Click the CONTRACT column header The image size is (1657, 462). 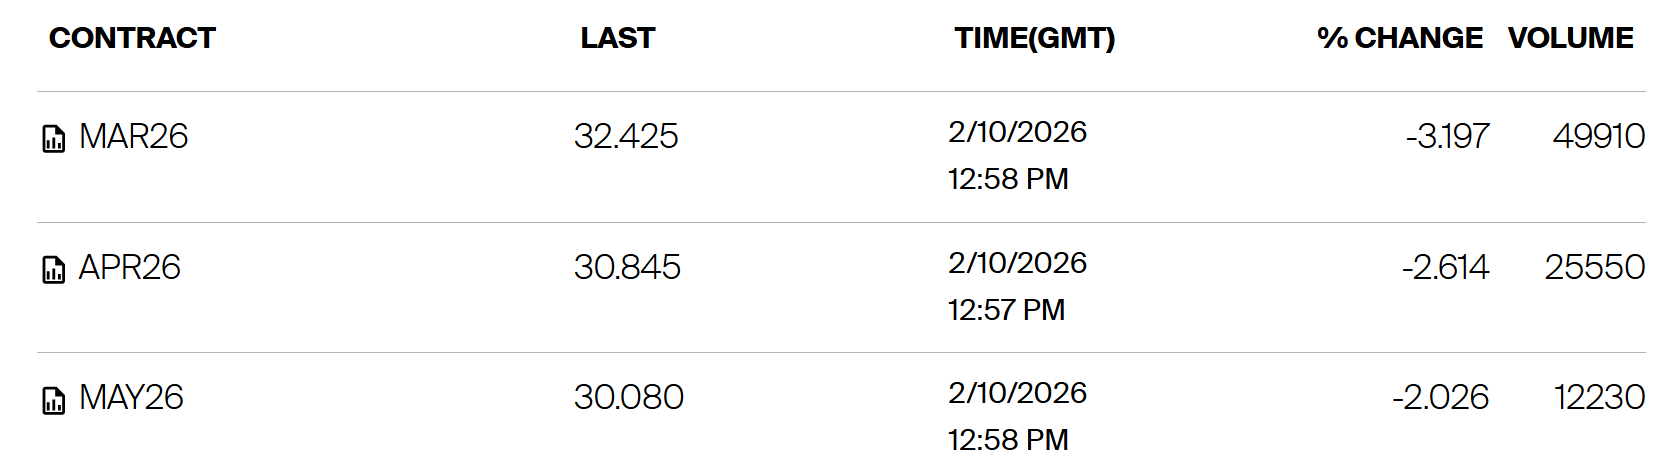(x=132, y=38)
